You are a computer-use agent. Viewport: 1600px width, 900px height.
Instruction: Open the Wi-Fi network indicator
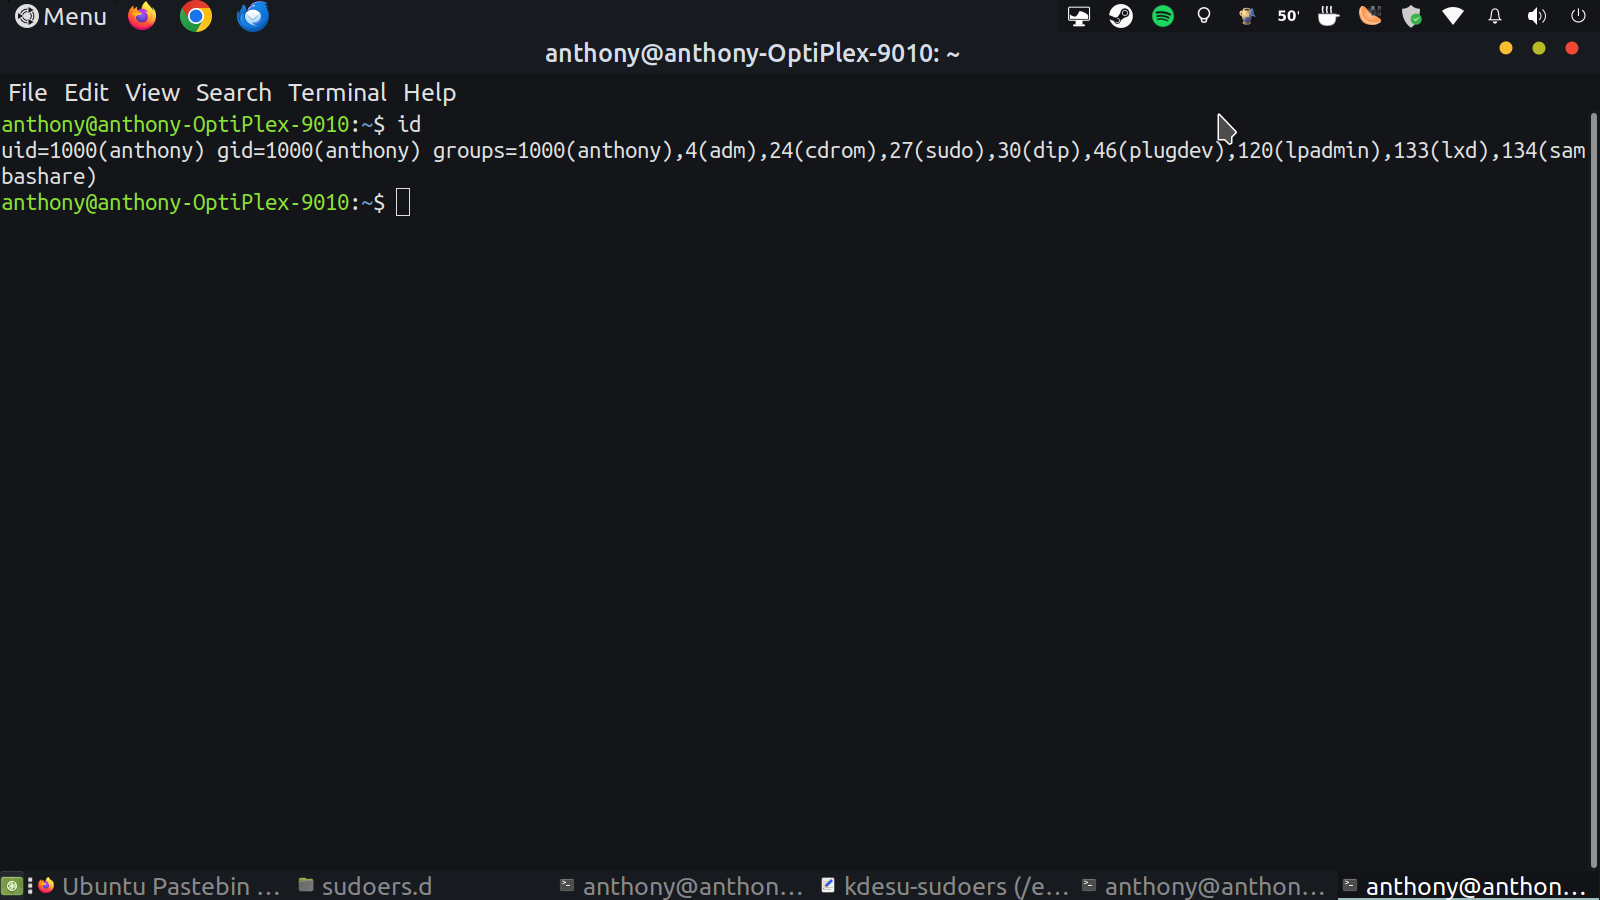pyautogui.click(x=1453, y=16)
